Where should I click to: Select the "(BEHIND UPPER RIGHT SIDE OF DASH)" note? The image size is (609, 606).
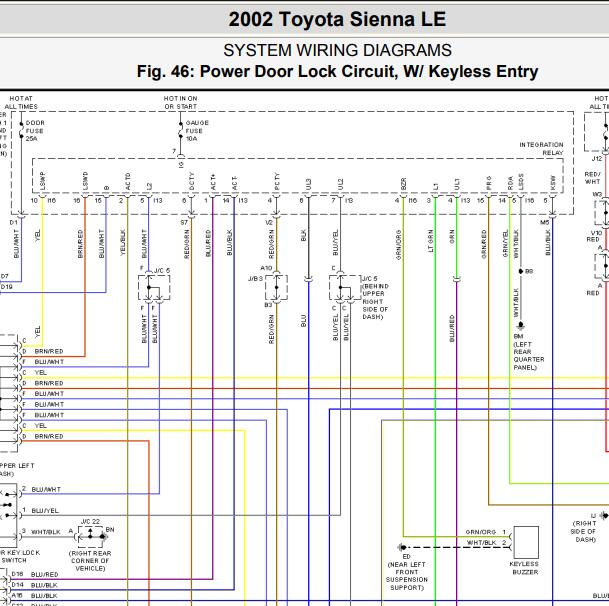[375, 301]
